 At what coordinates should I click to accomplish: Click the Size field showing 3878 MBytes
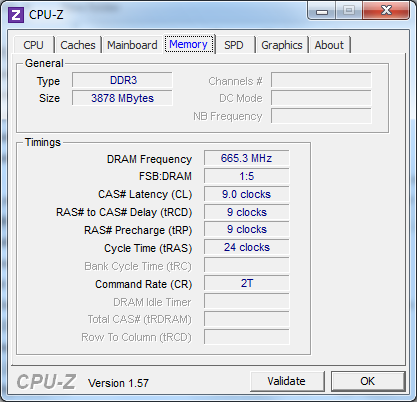pyautogui.click(x=122, y=98)
